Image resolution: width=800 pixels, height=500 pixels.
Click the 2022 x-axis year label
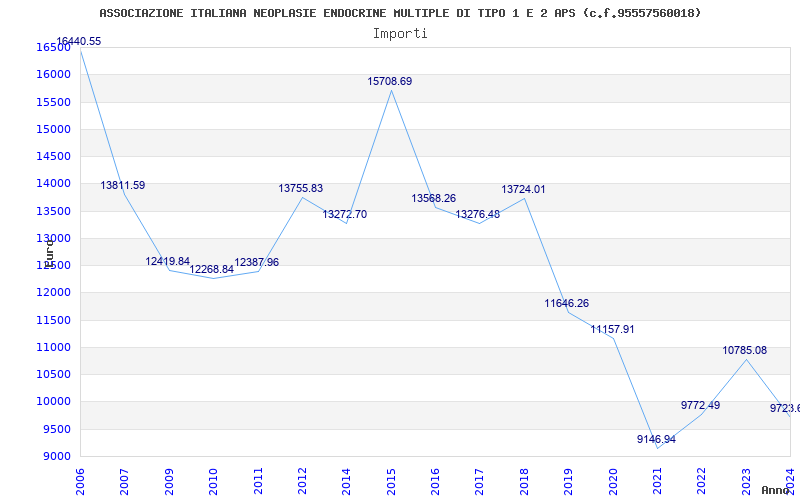tap(702, 481)
